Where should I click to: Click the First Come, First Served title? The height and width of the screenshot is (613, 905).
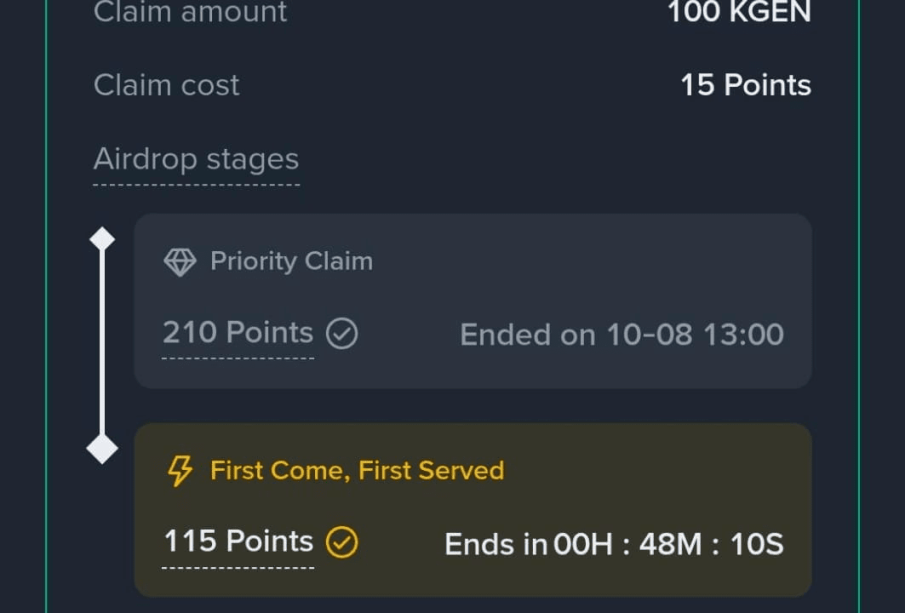(357, 471)
